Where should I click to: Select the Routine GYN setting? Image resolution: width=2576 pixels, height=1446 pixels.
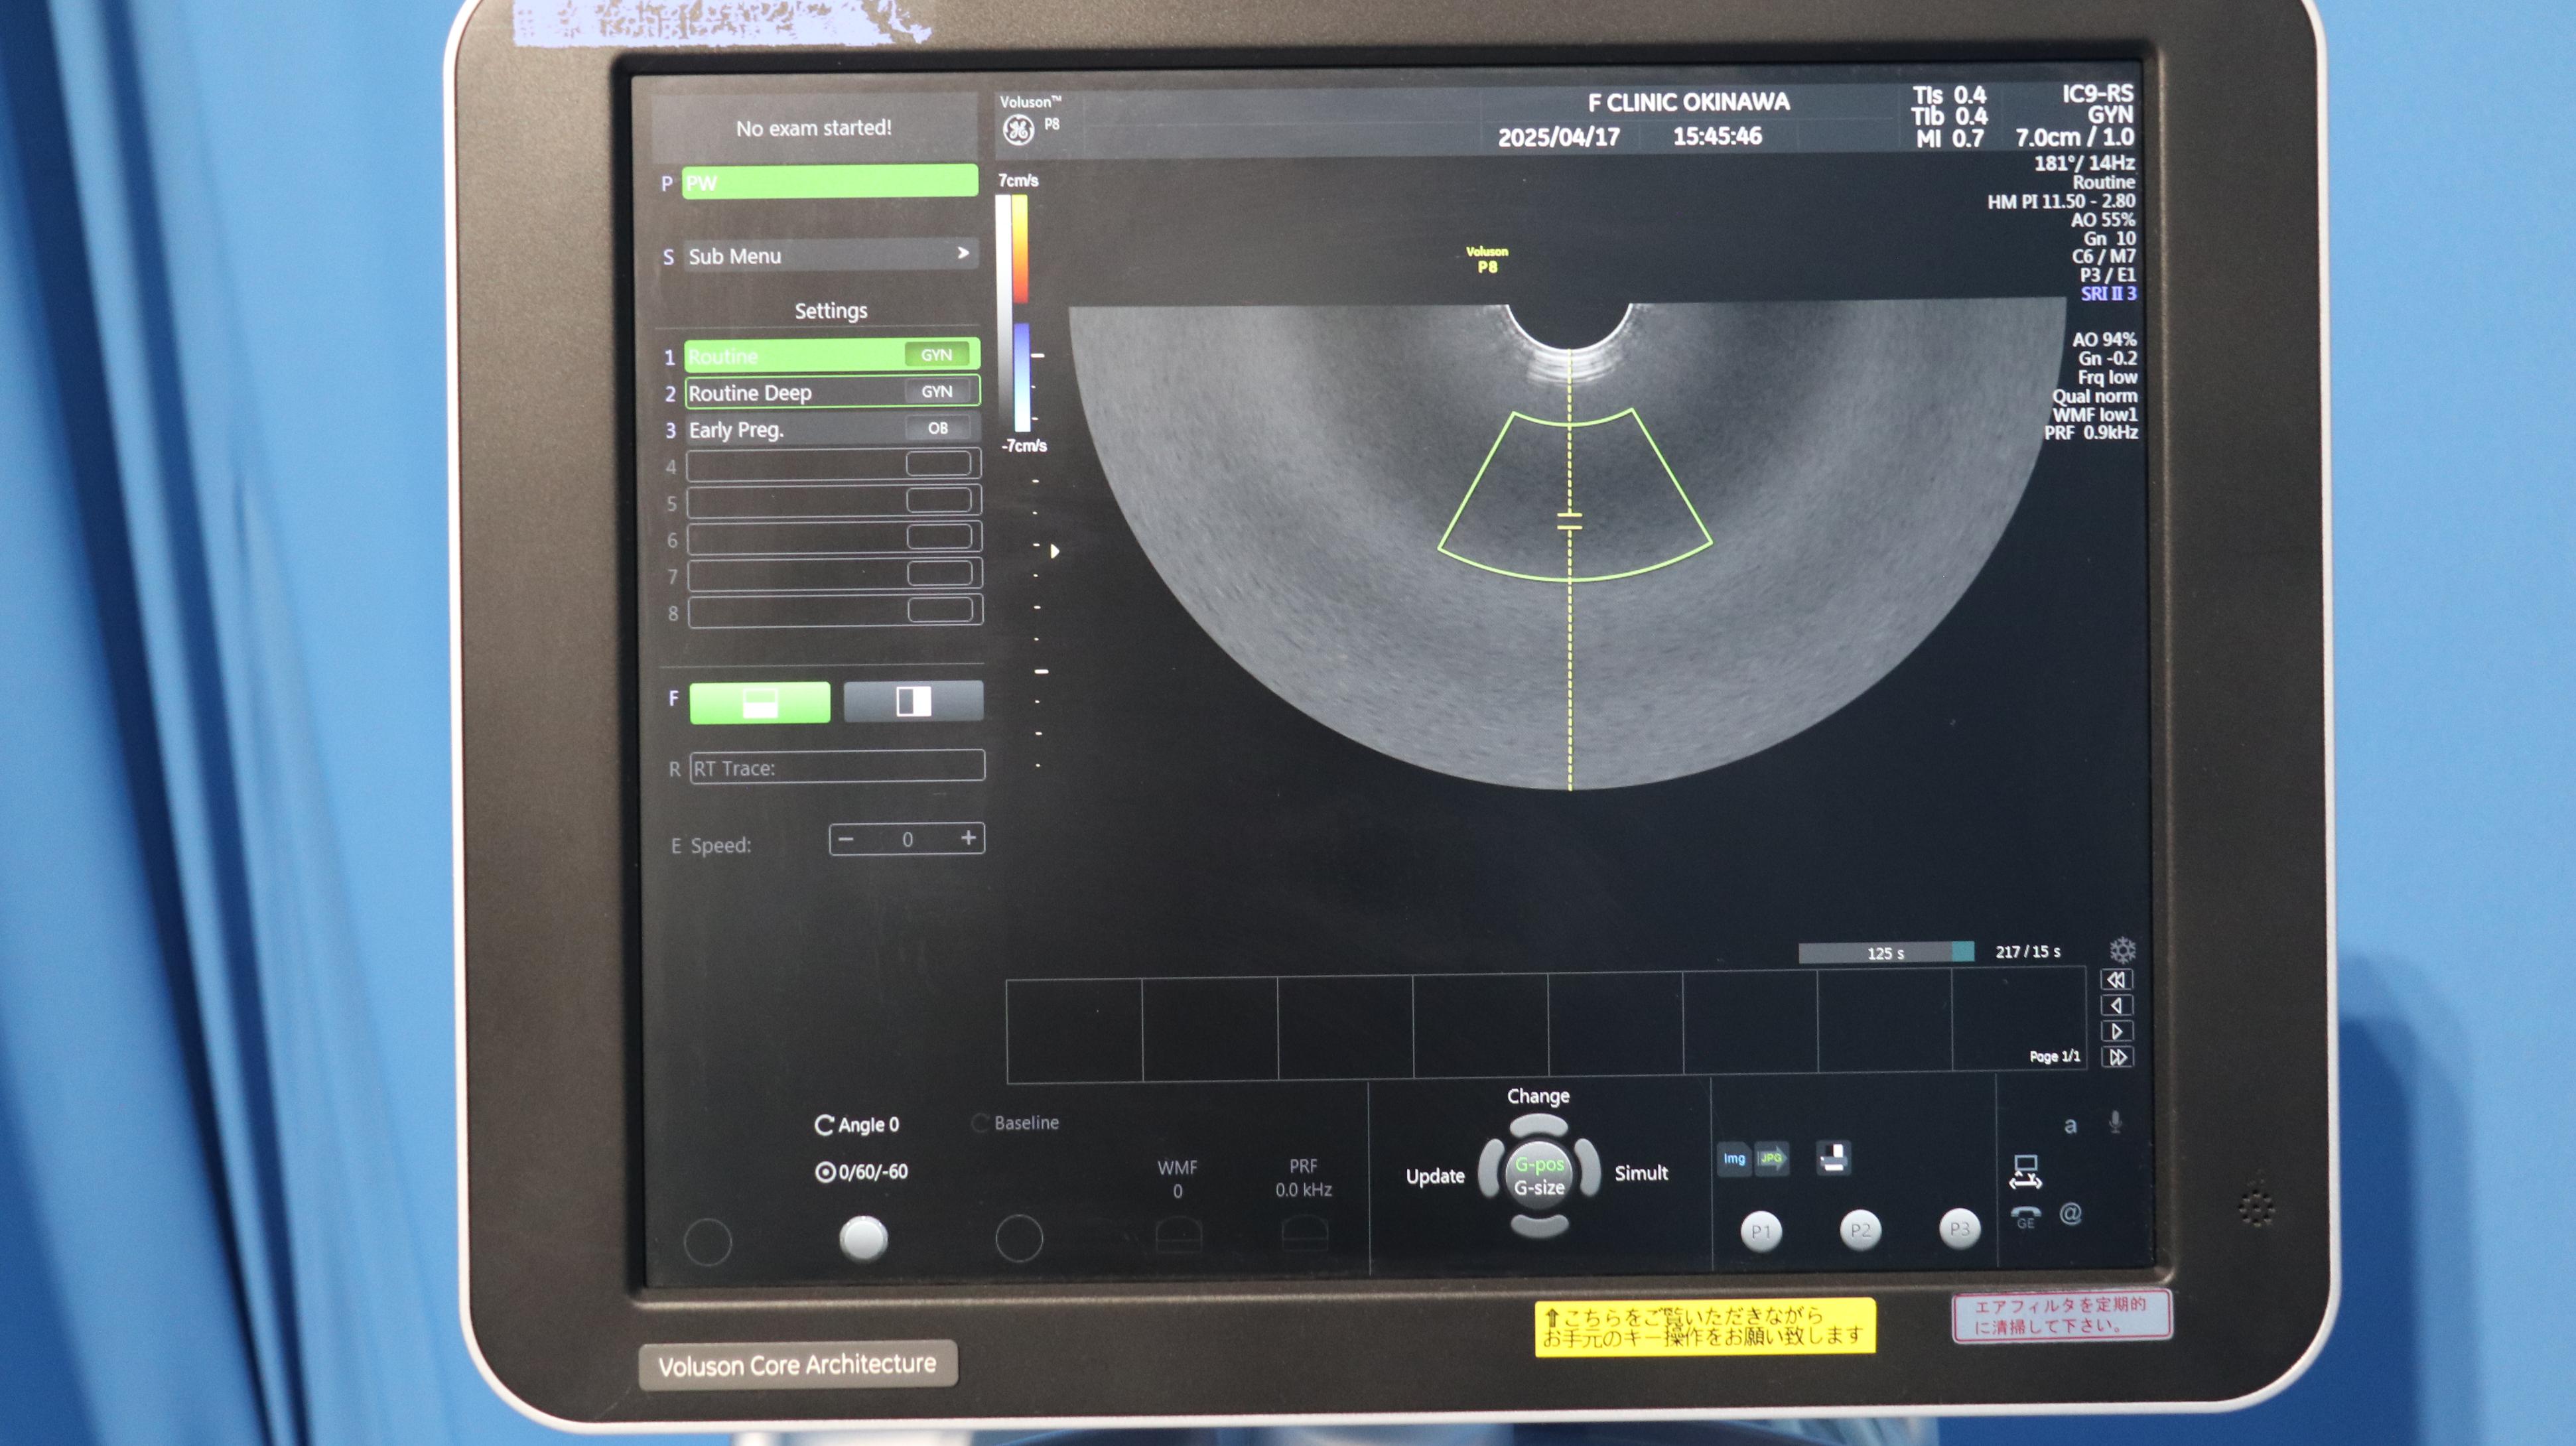pyautogui.click(x=831, y=355)
